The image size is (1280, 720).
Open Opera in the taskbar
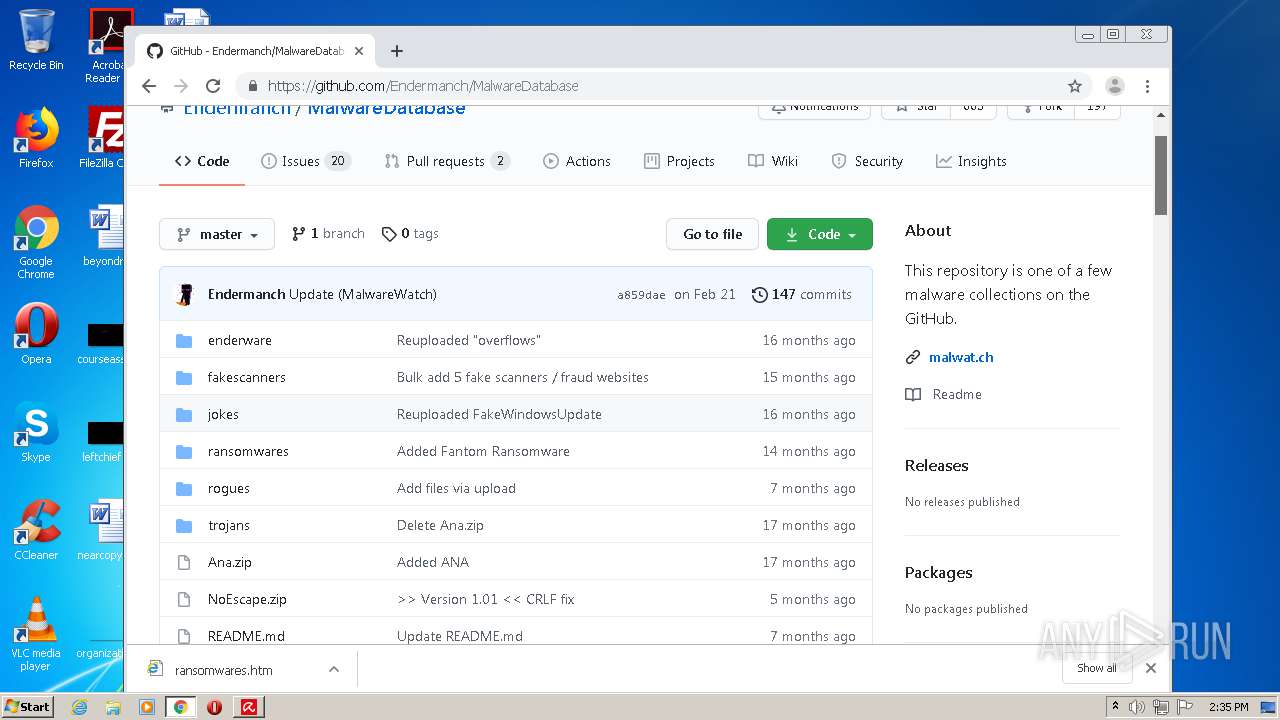(214, 707)
